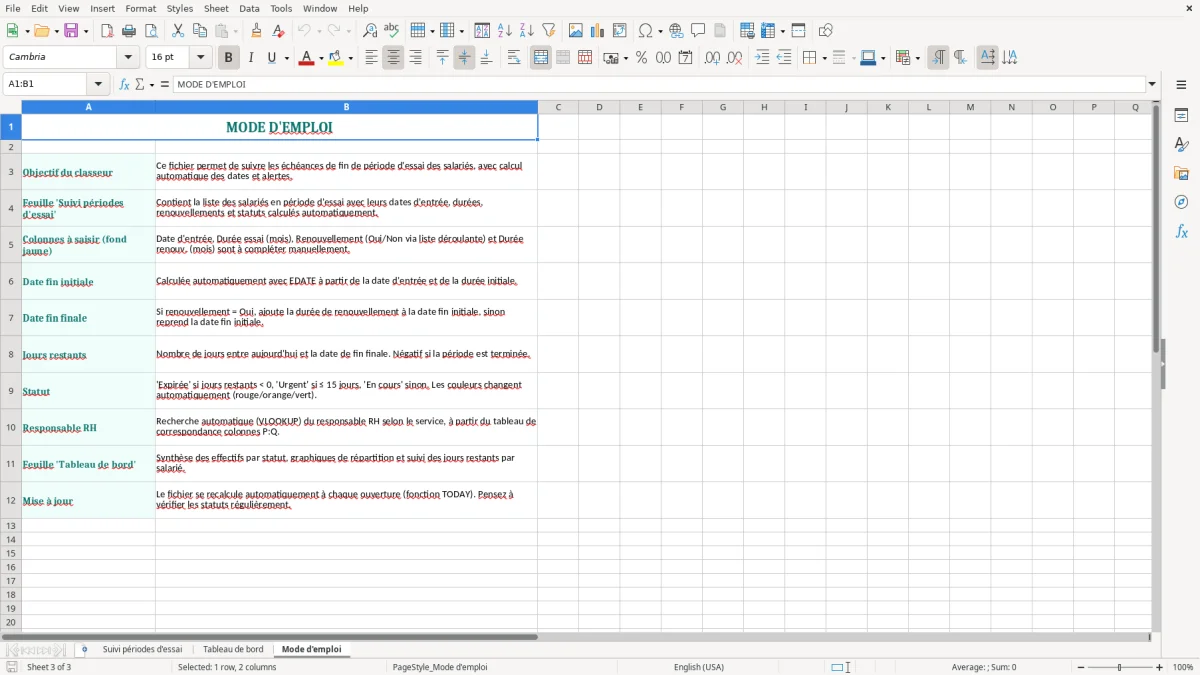Click the Increase Indent icon
1200x675 pixels.
tap(762, 58)
